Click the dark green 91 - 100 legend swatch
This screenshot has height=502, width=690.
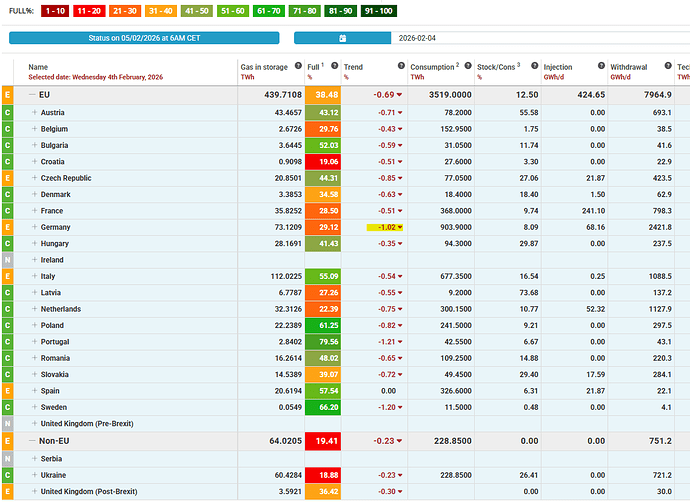pos(374,11)
